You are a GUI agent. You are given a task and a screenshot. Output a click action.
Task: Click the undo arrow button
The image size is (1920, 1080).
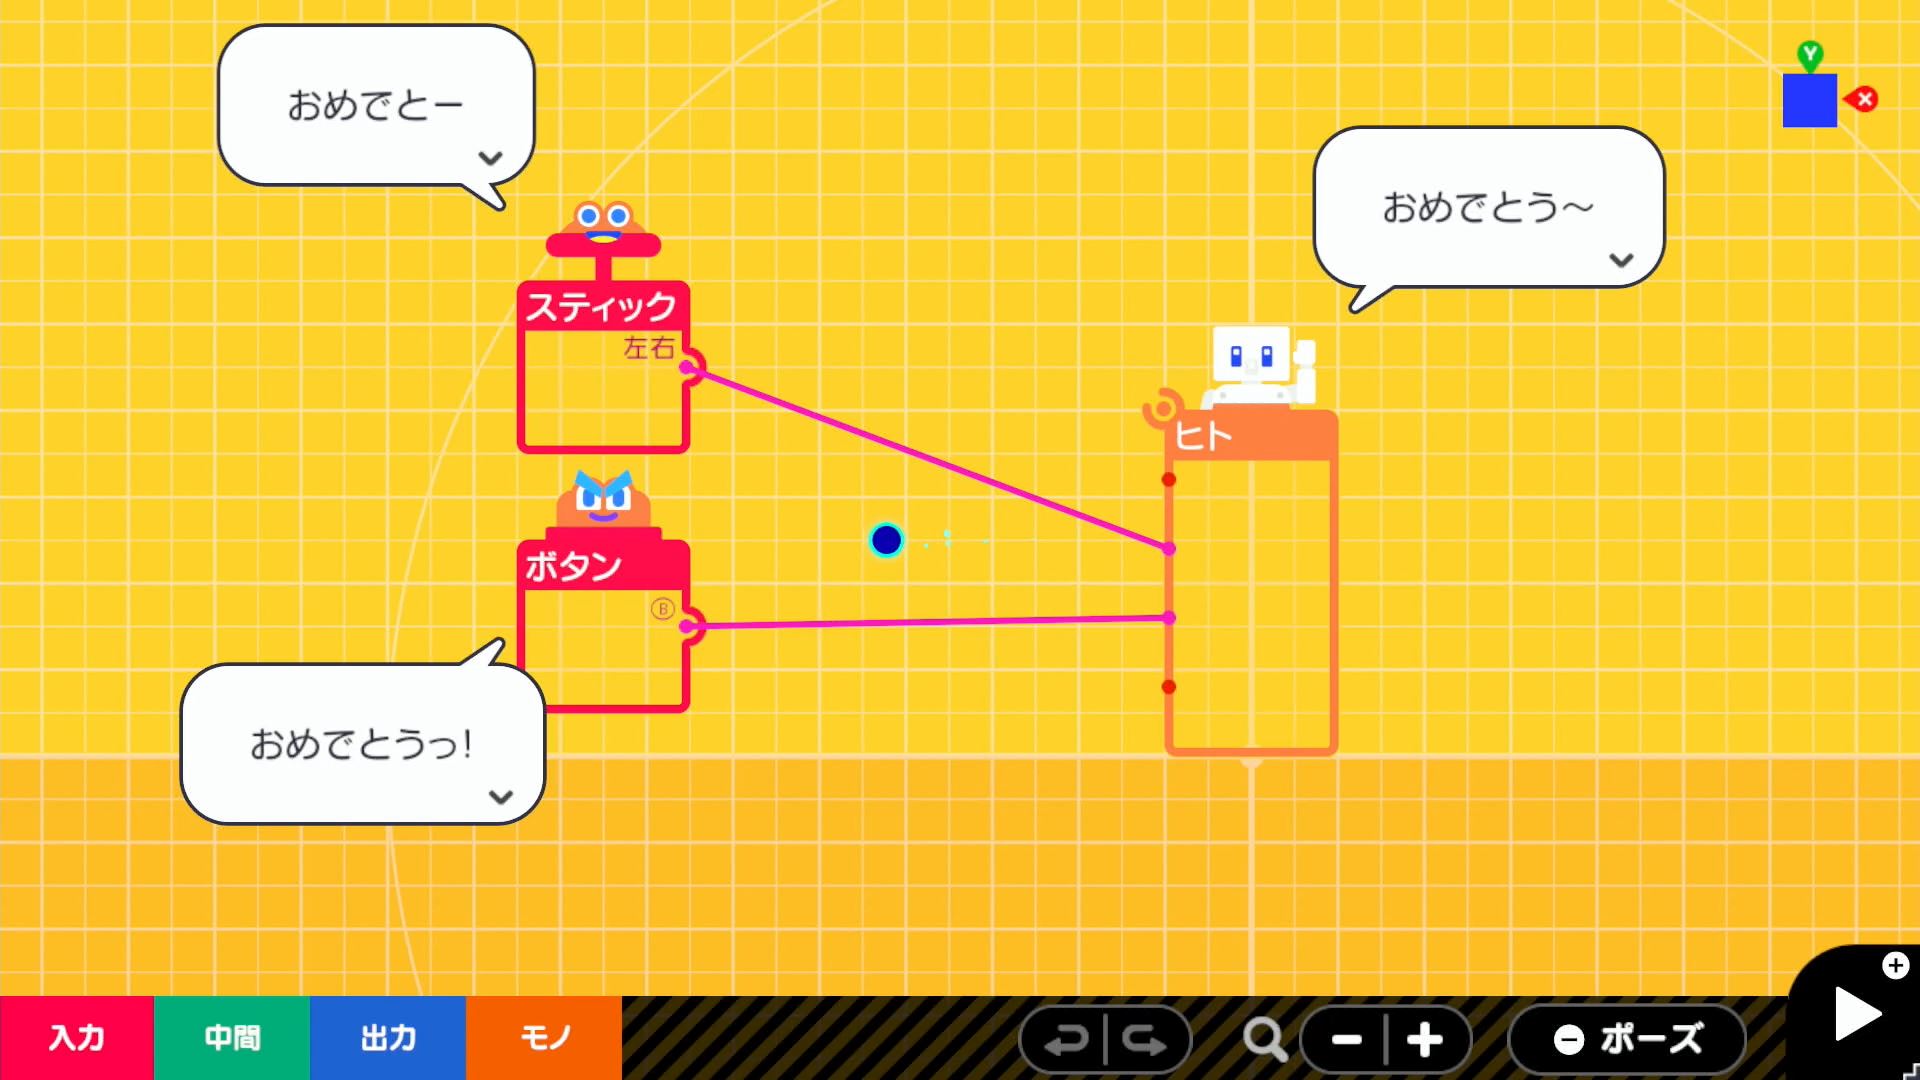pos(1066,1040)
